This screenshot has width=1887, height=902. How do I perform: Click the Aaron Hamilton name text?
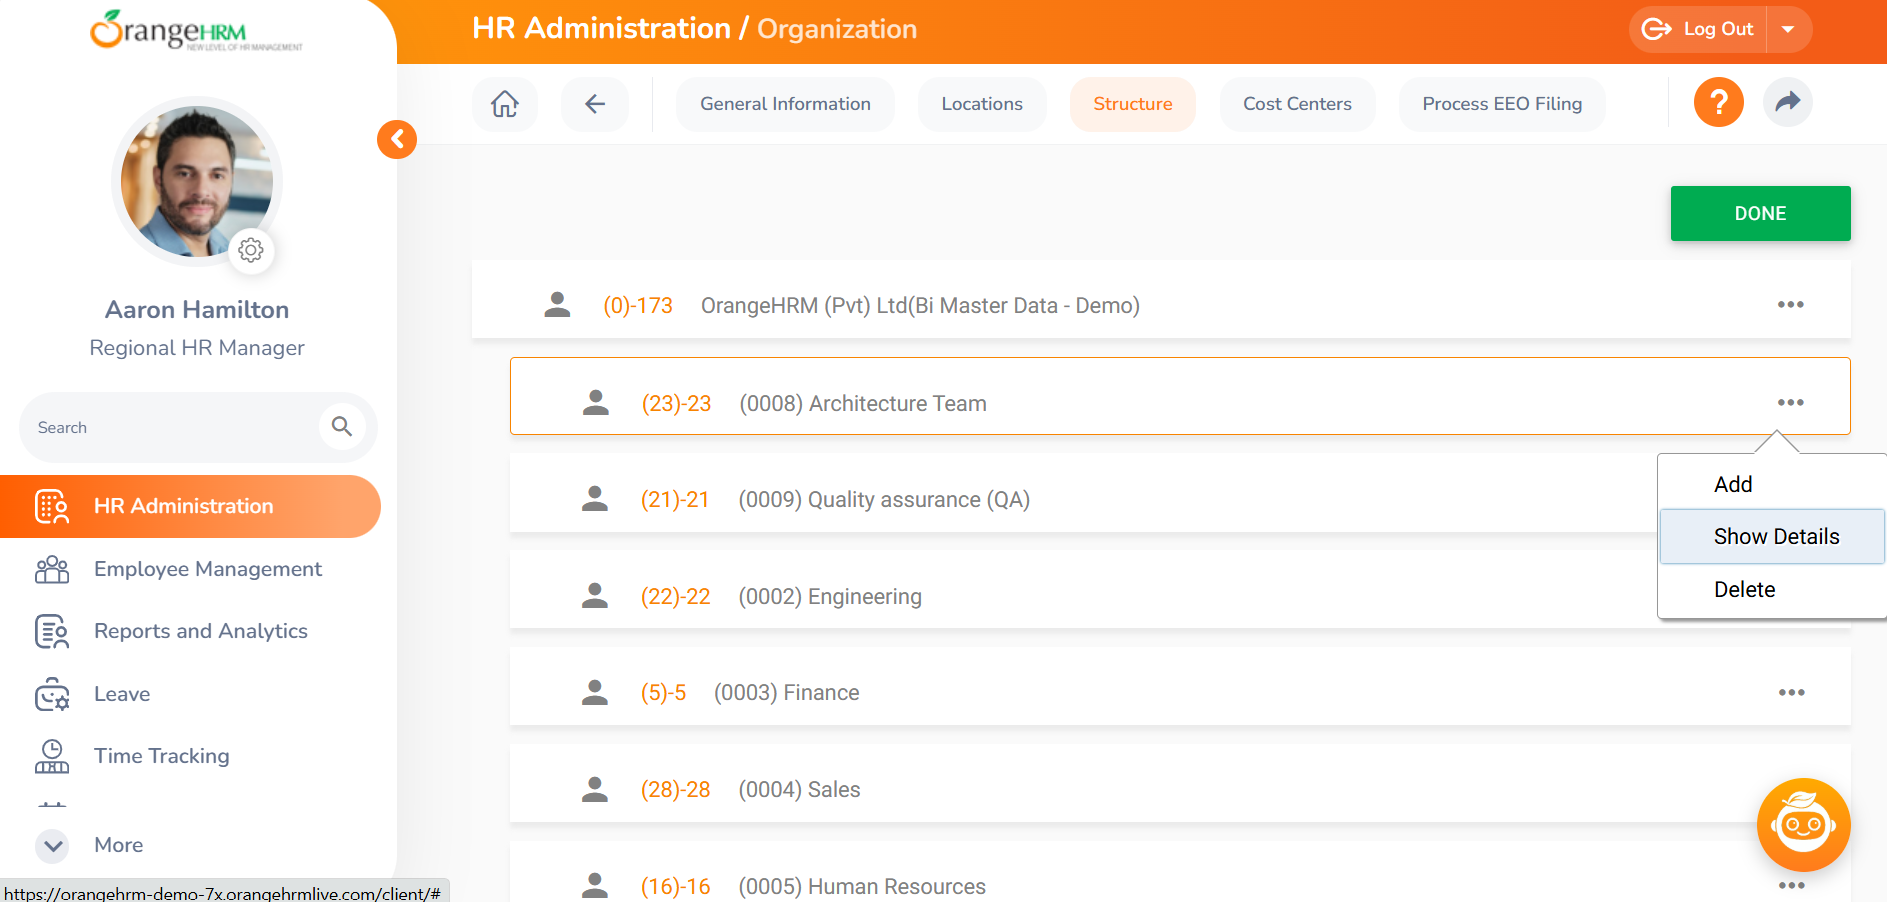[197, 310]
